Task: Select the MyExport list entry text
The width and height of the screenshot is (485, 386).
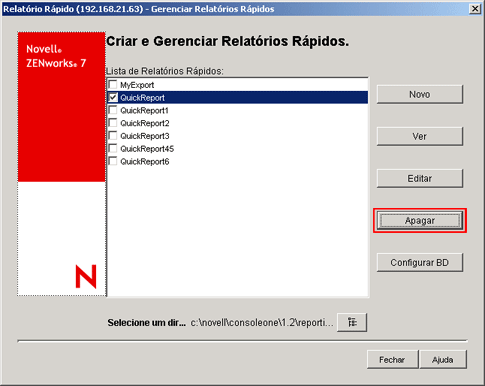Action: pyautogui.click(x=137, y=85)
